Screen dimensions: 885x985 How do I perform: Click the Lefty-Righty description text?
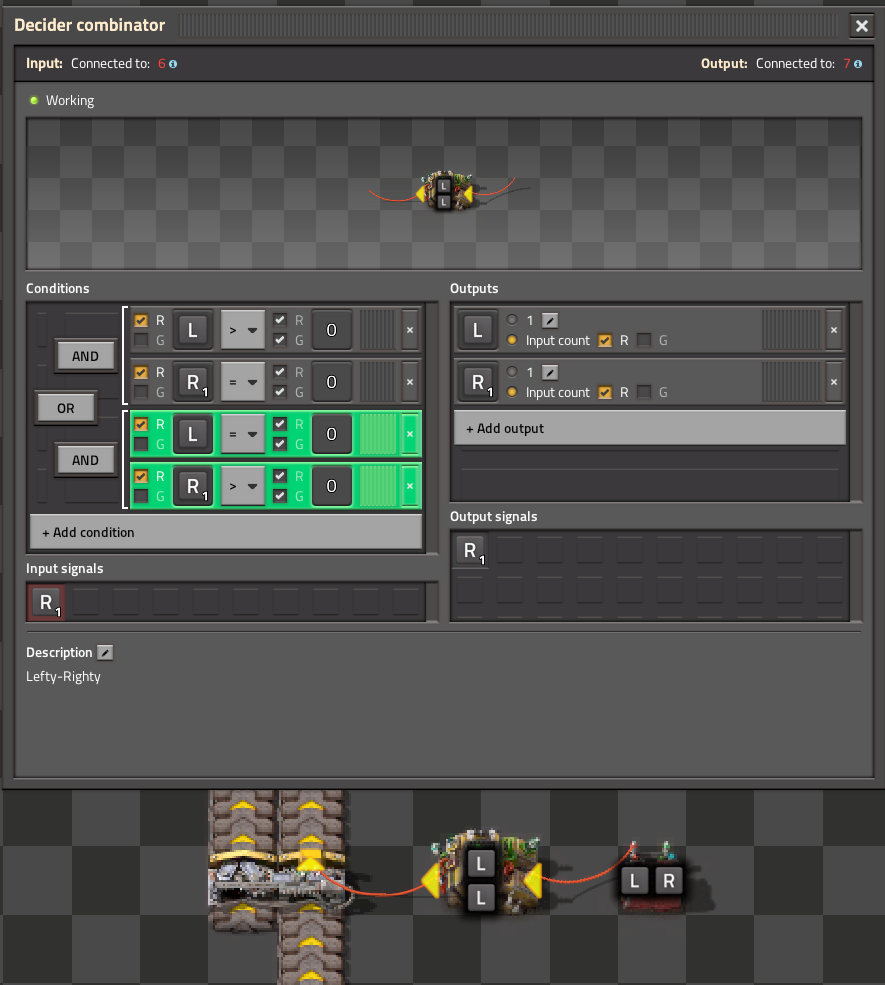tap(63, 677)
